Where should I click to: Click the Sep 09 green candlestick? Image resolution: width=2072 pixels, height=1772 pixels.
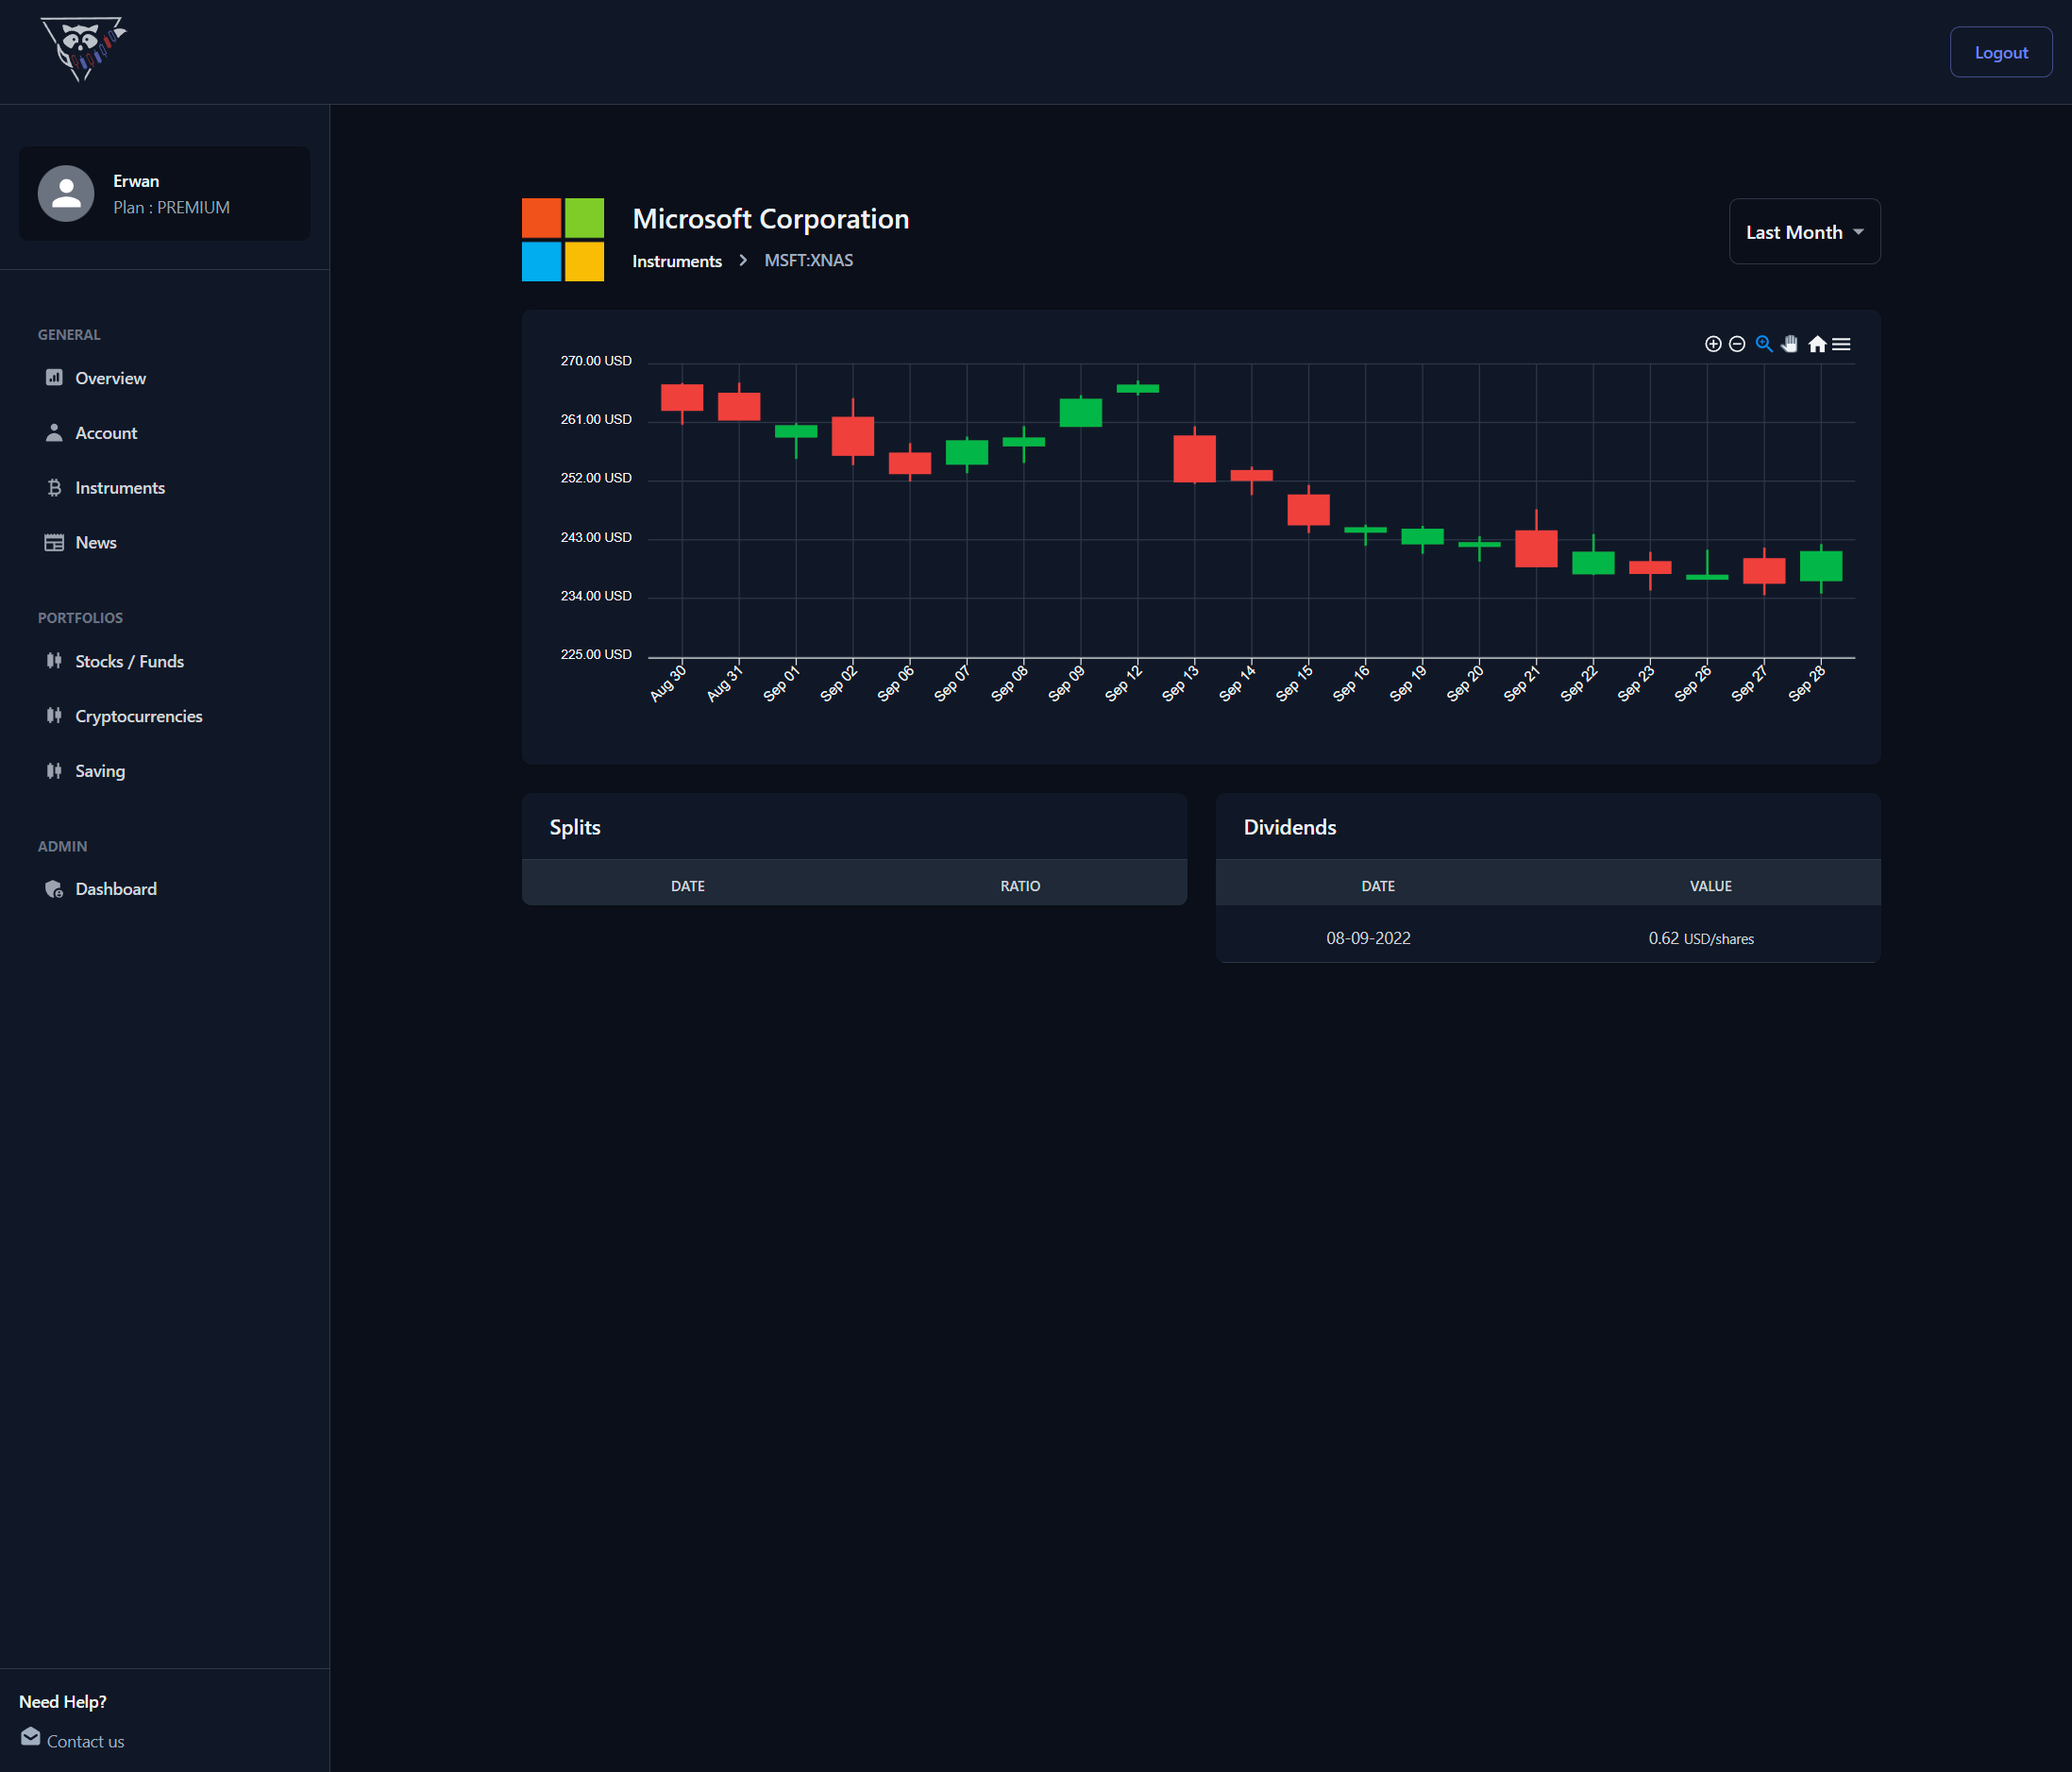pos(1080,413)
